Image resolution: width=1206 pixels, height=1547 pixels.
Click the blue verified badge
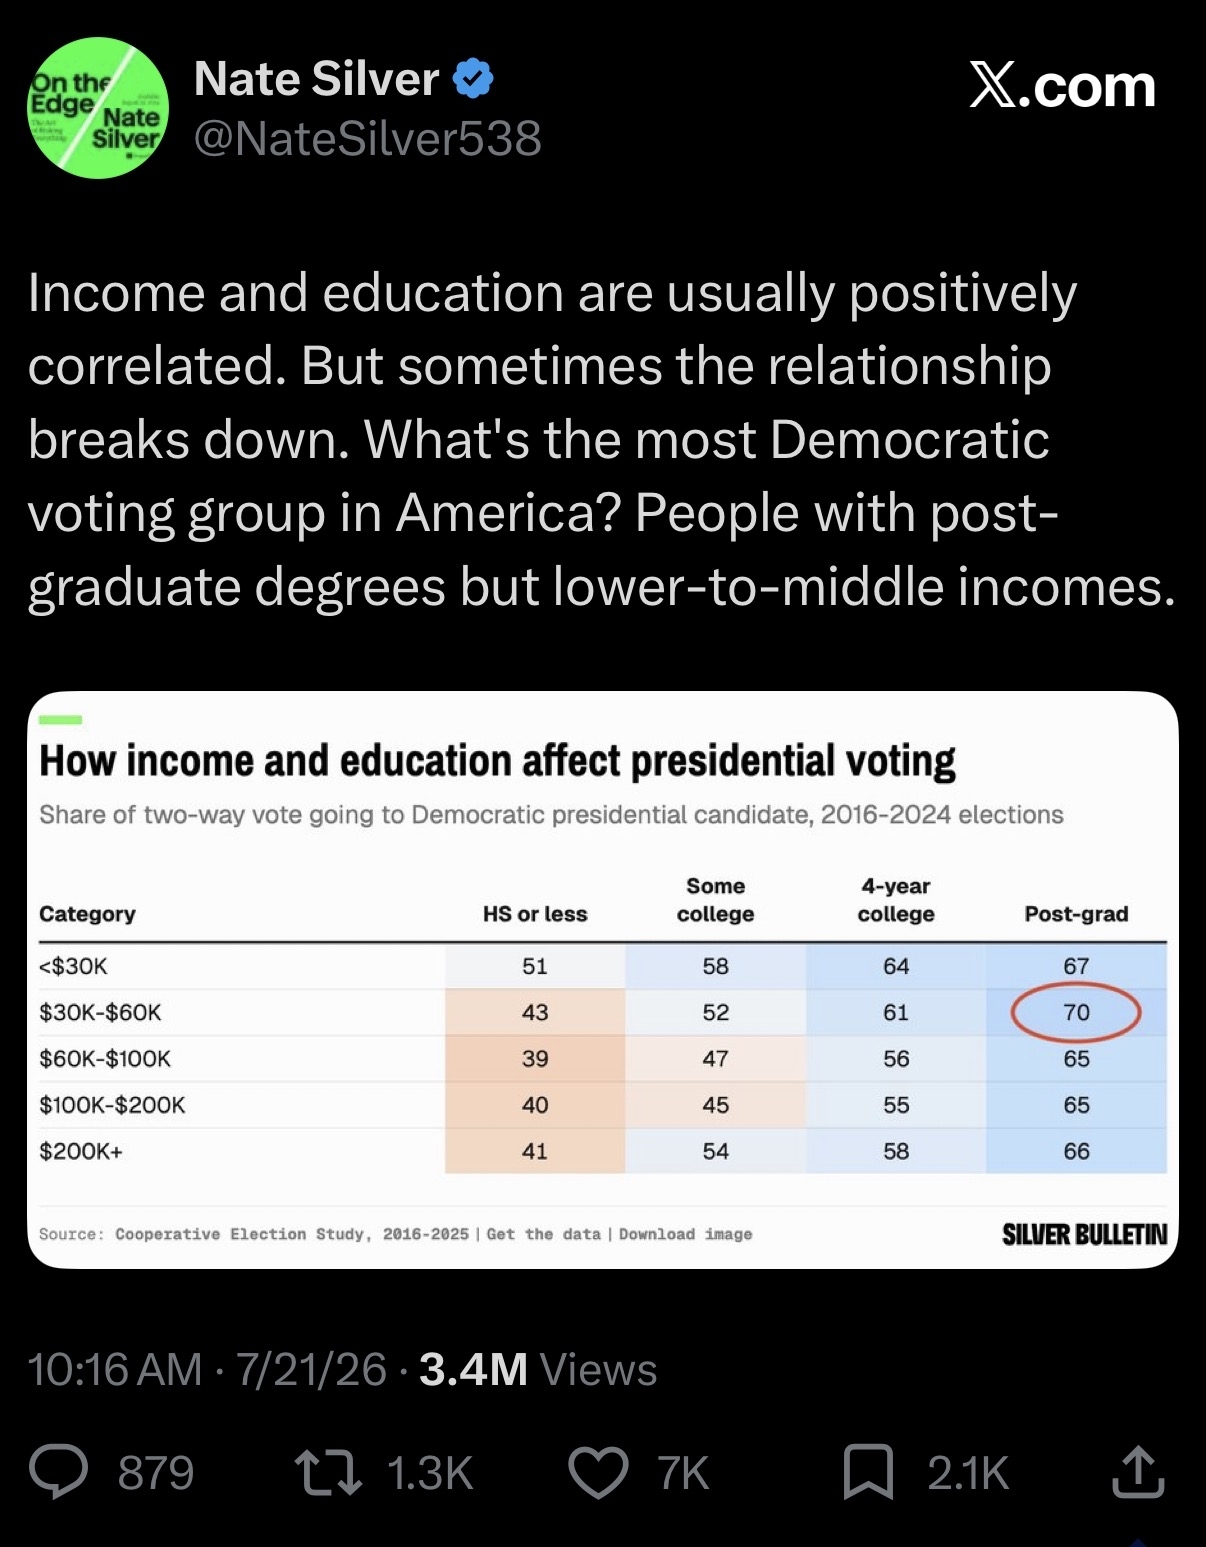474,79
